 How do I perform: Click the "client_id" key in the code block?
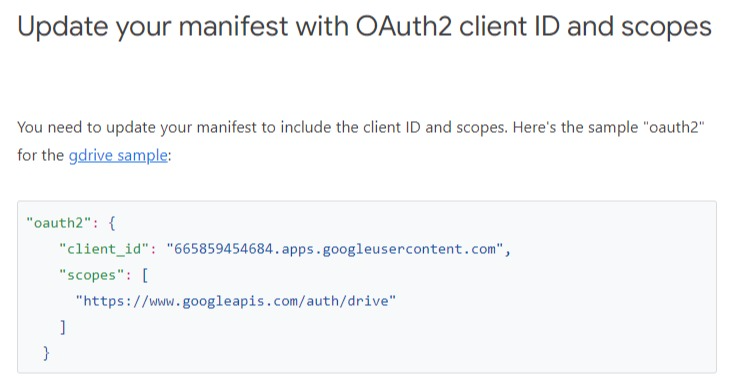pos(104,249)
